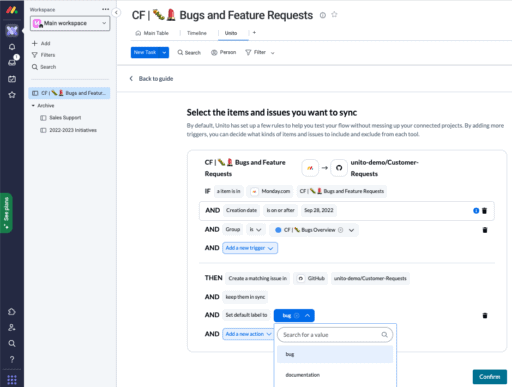
Task: Delete the Creation date trigger
Action: coord(485,211)
